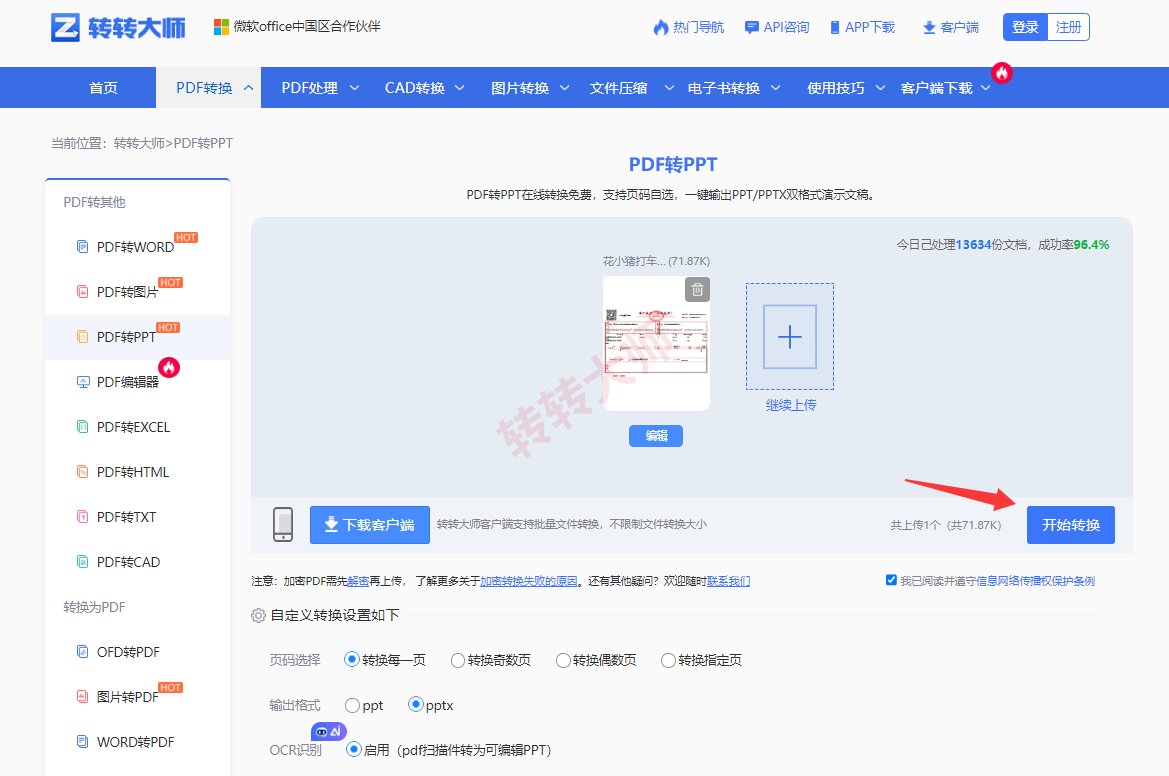
Task: Click the 开始转换 button
Action: pyautogui.click(x=1071, y=525)
